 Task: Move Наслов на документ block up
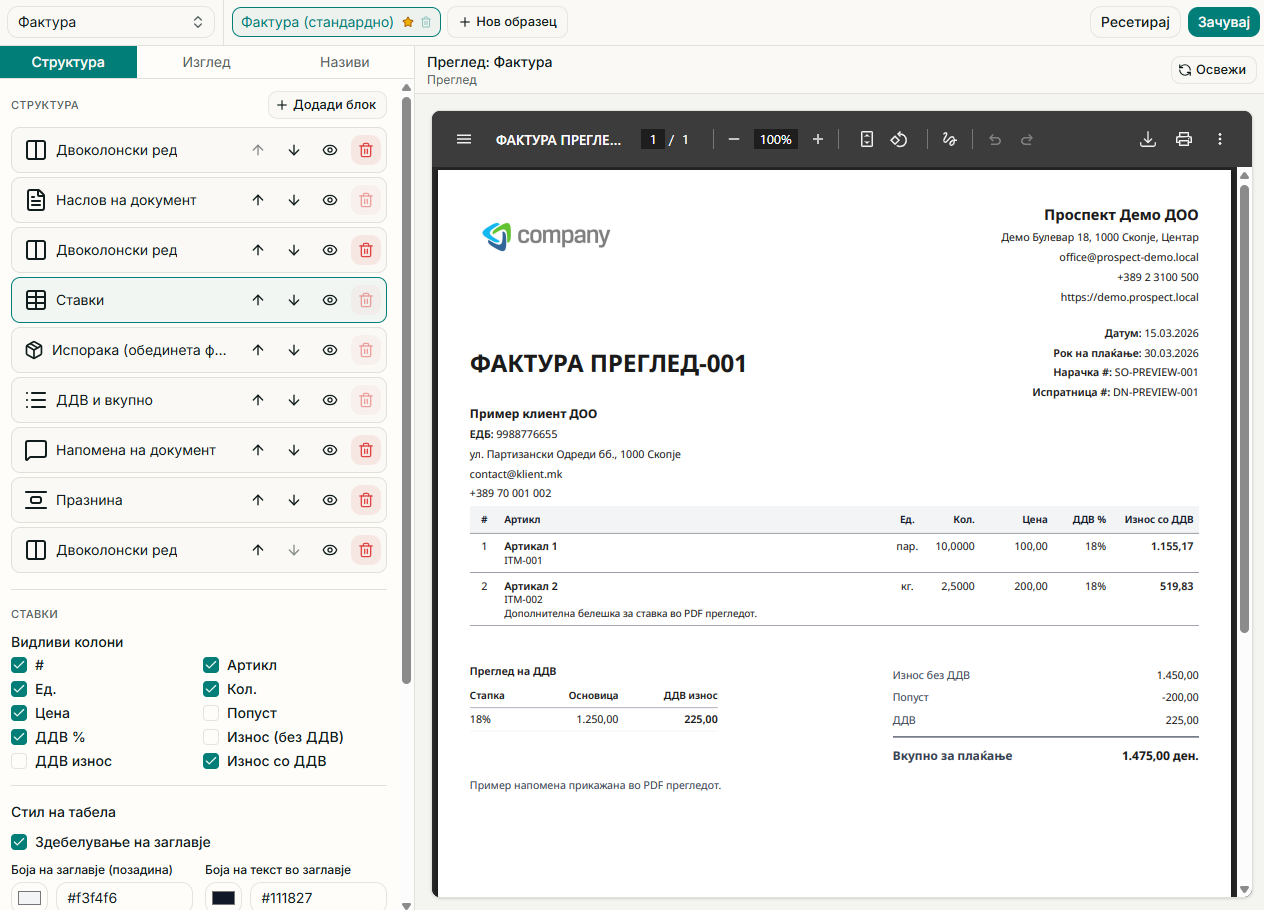coord(258,200)
